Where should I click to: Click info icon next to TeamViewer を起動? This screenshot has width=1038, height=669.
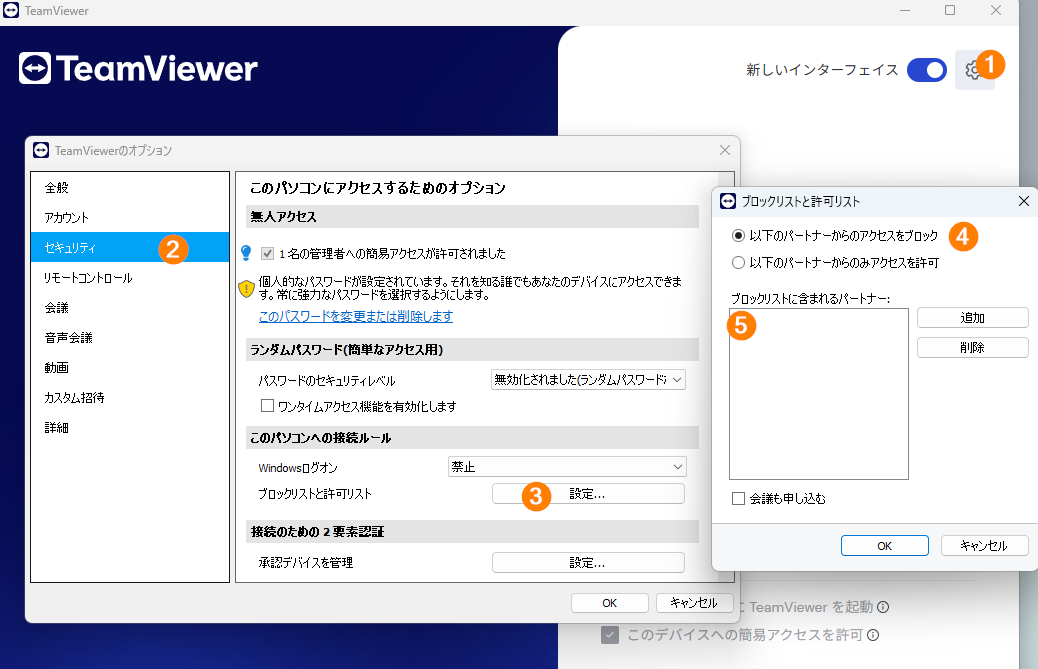point(882,607)
